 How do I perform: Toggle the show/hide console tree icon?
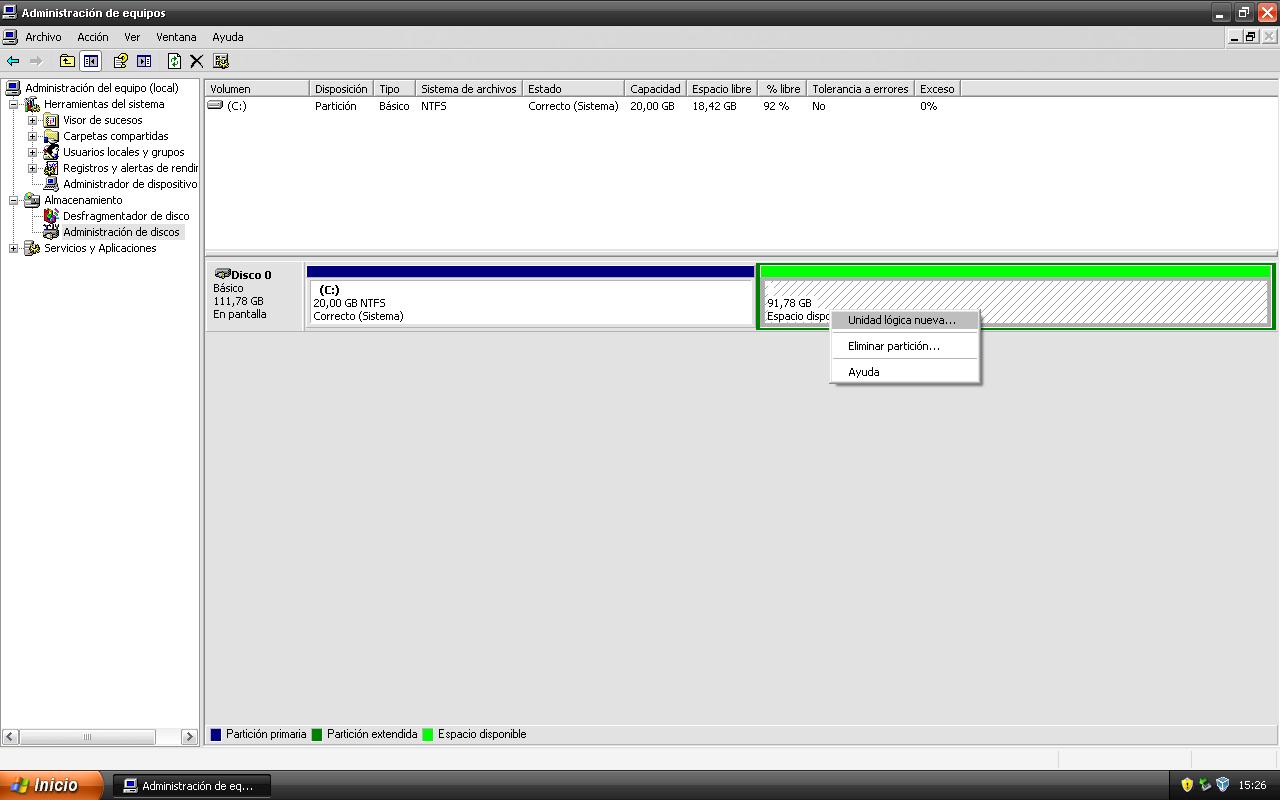(91, 61)
